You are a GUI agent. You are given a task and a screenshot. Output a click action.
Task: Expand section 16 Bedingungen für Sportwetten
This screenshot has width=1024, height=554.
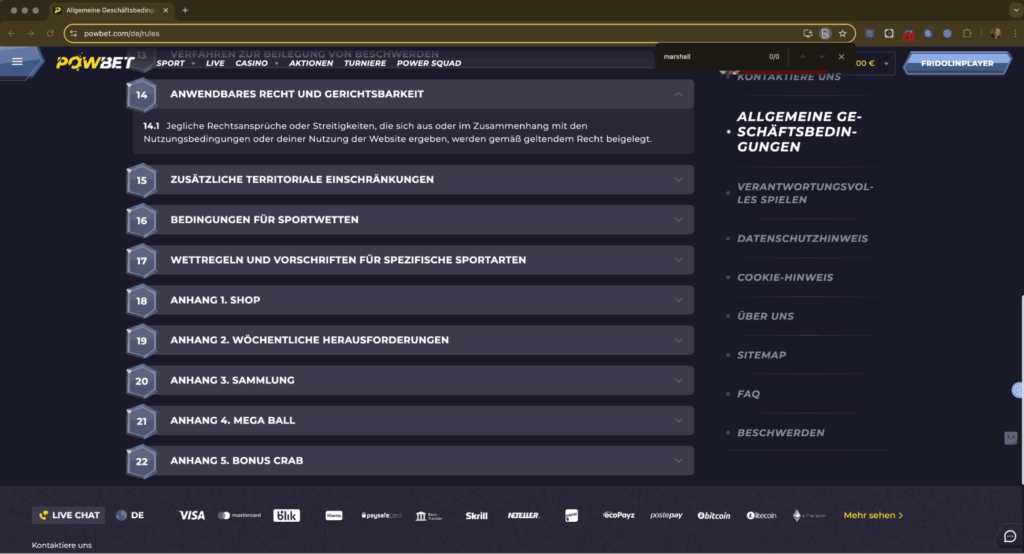tap(678, 220)
